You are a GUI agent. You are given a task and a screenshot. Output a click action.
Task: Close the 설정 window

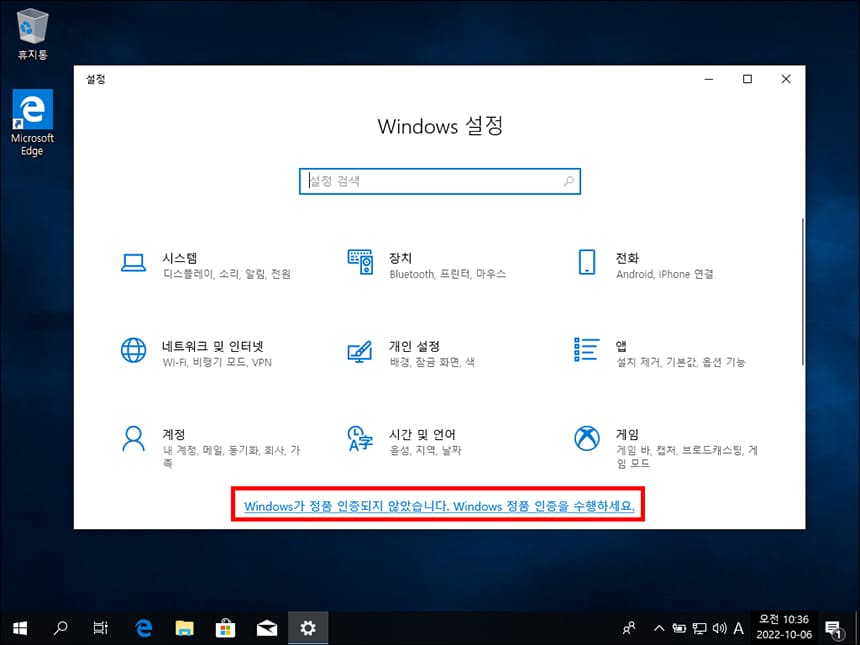(786, 79)
